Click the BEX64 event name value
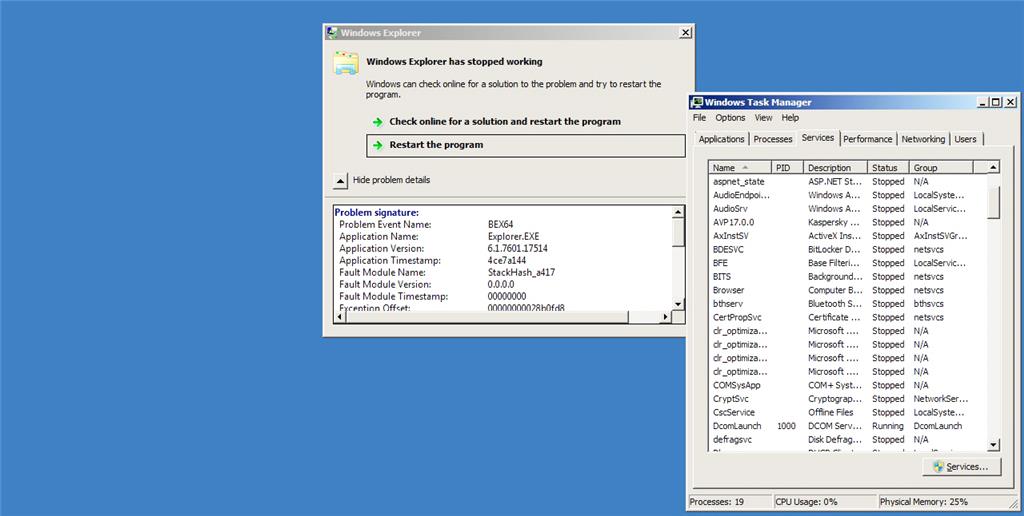Screen dimensions: 1024x516 pos(501,225)
